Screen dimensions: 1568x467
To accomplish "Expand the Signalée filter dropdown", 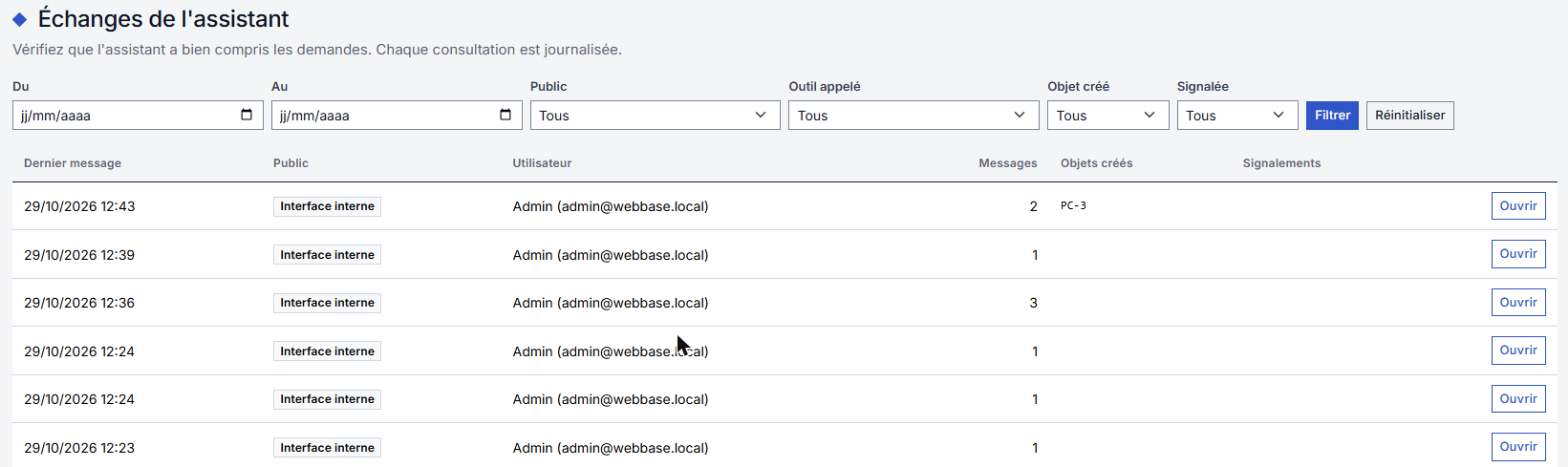I will [1237, 115].
